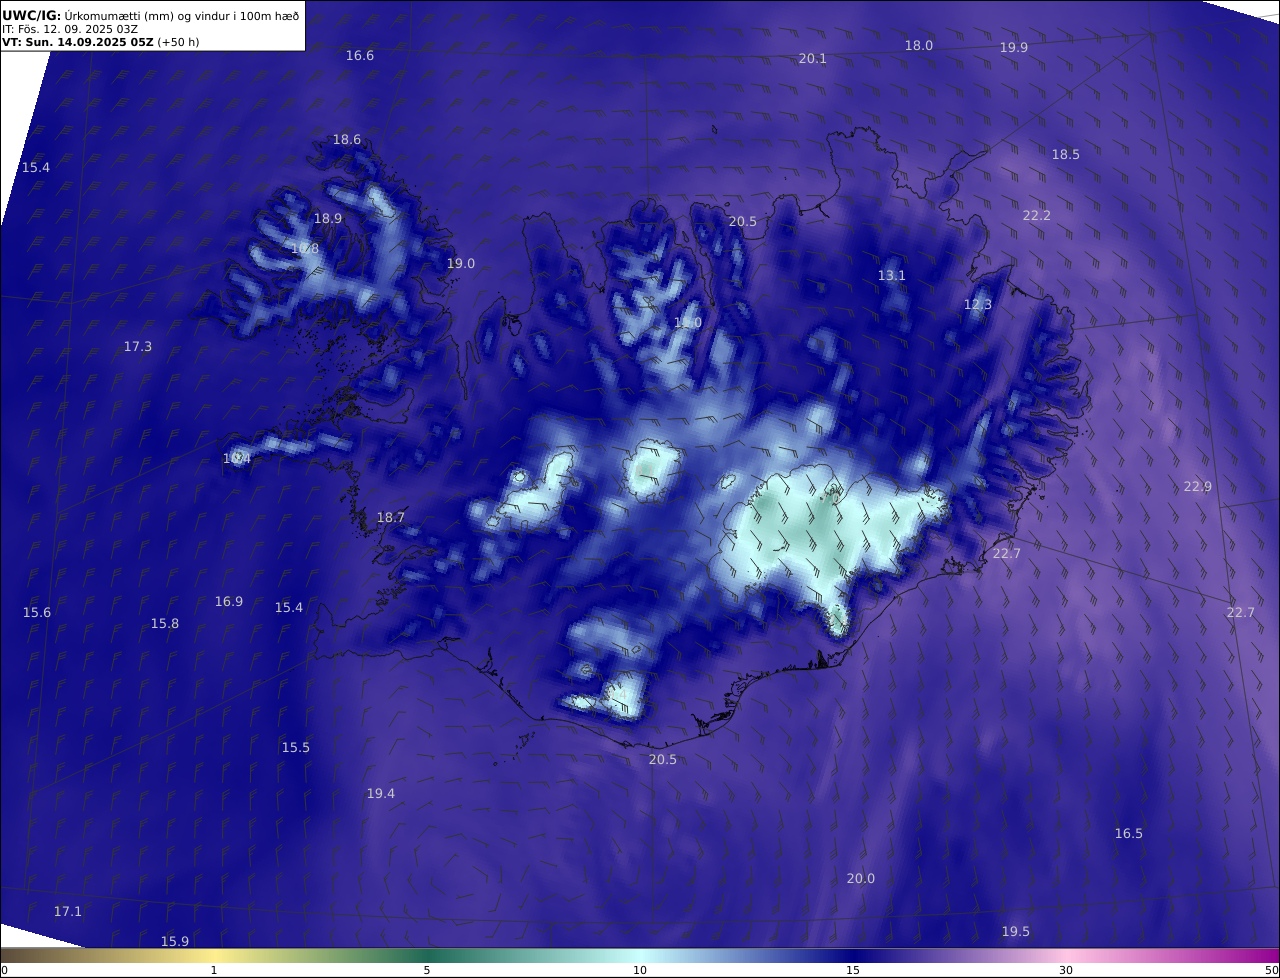Click the colour scale tick labelled 10

640,970
